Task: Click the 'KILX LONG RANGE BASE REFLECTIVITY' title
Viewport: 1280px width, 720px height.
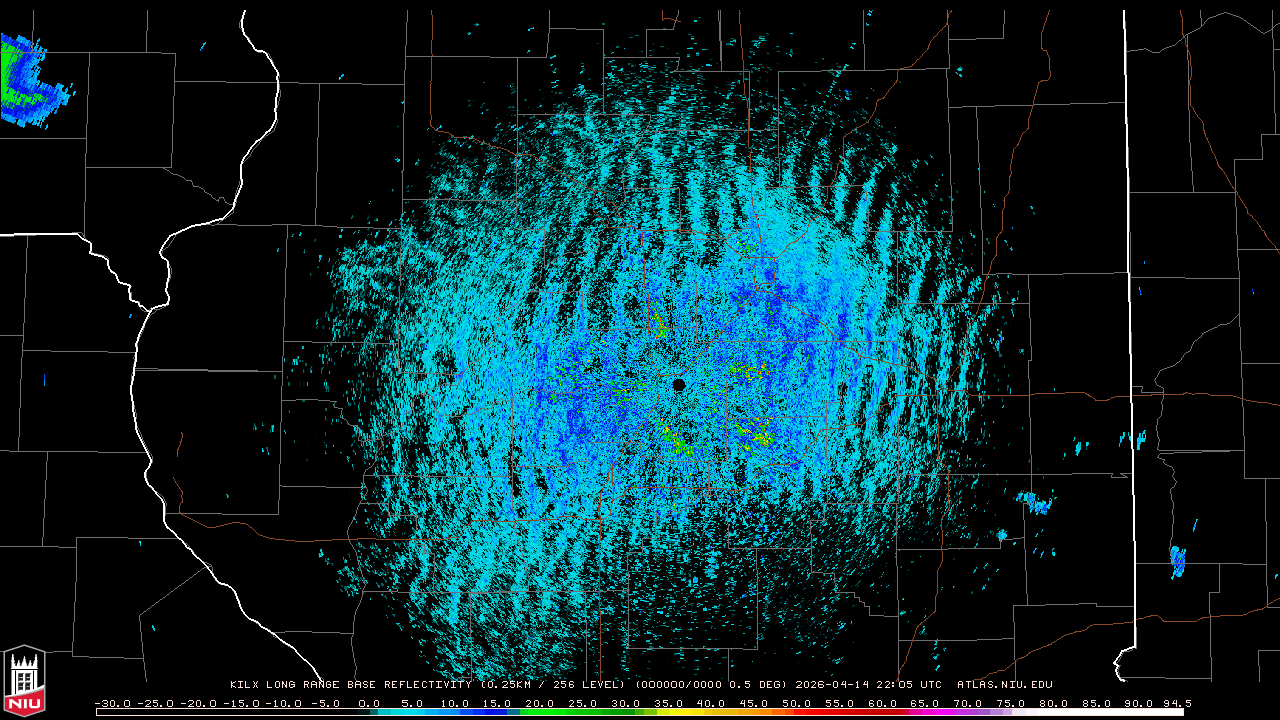Action: point(353,685)
